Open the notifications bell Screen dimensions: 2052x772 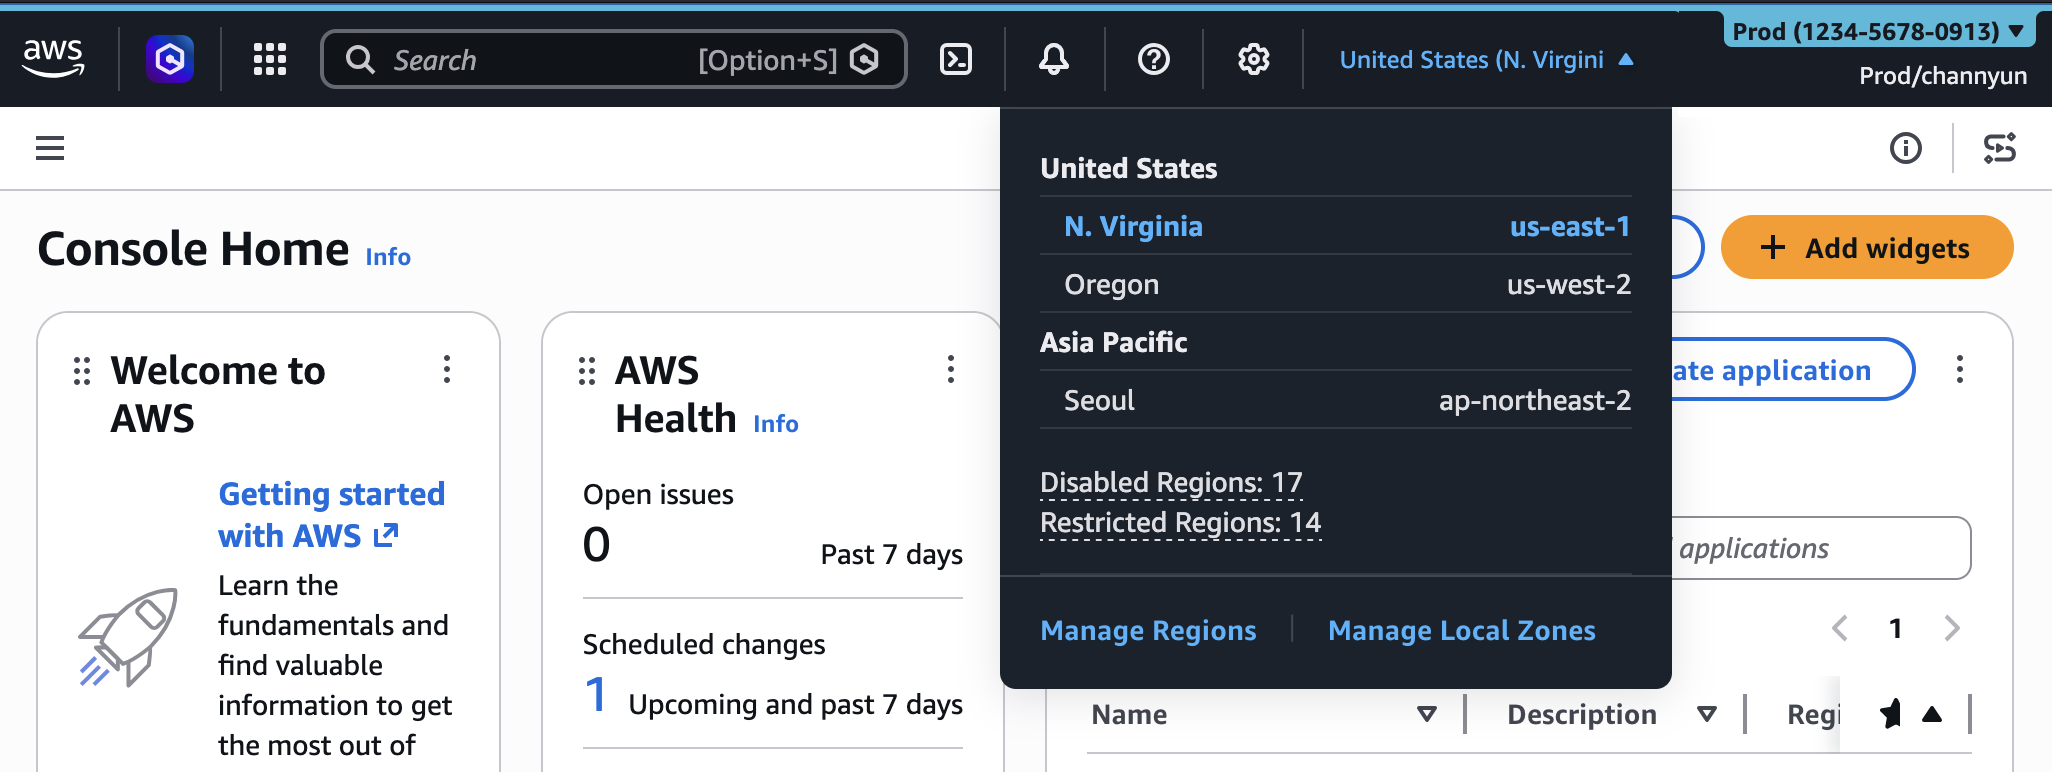pos(1053,59)
